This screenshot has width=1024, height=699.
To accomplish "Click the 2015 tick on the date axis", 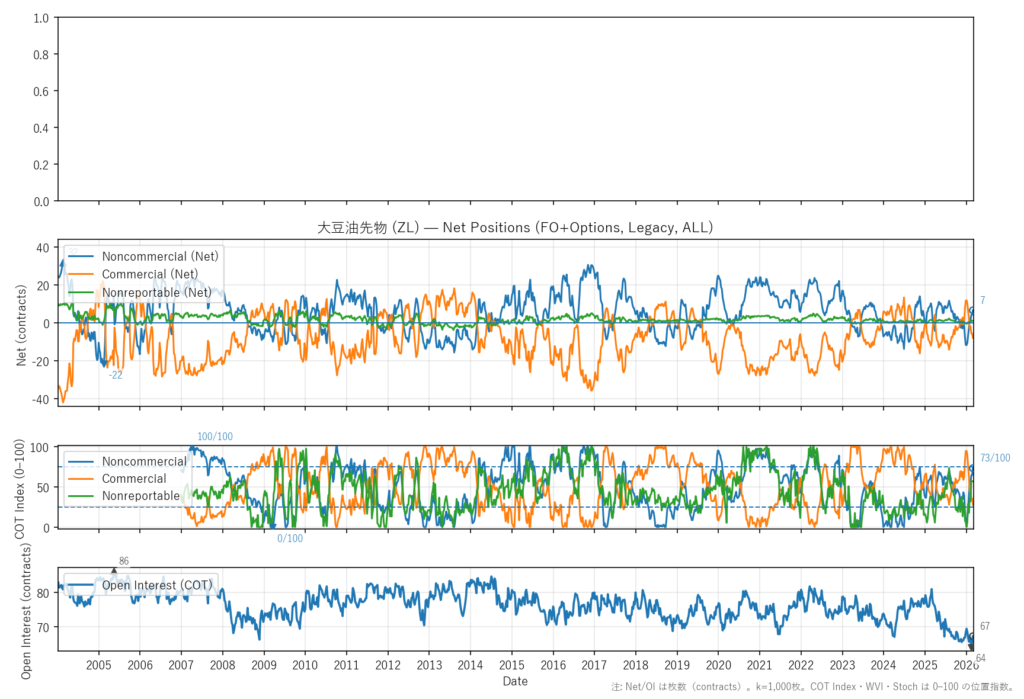I will click(511, 665).
